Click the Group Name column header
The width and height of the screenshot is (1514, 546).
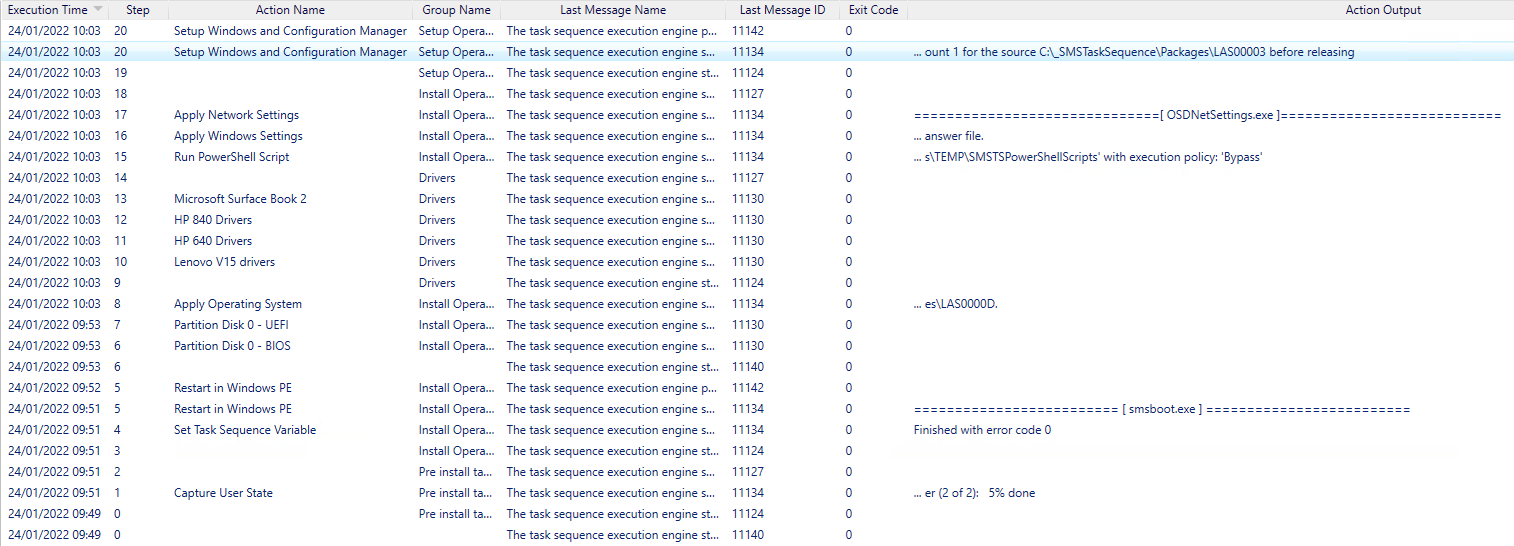click(x=456, y=10)
